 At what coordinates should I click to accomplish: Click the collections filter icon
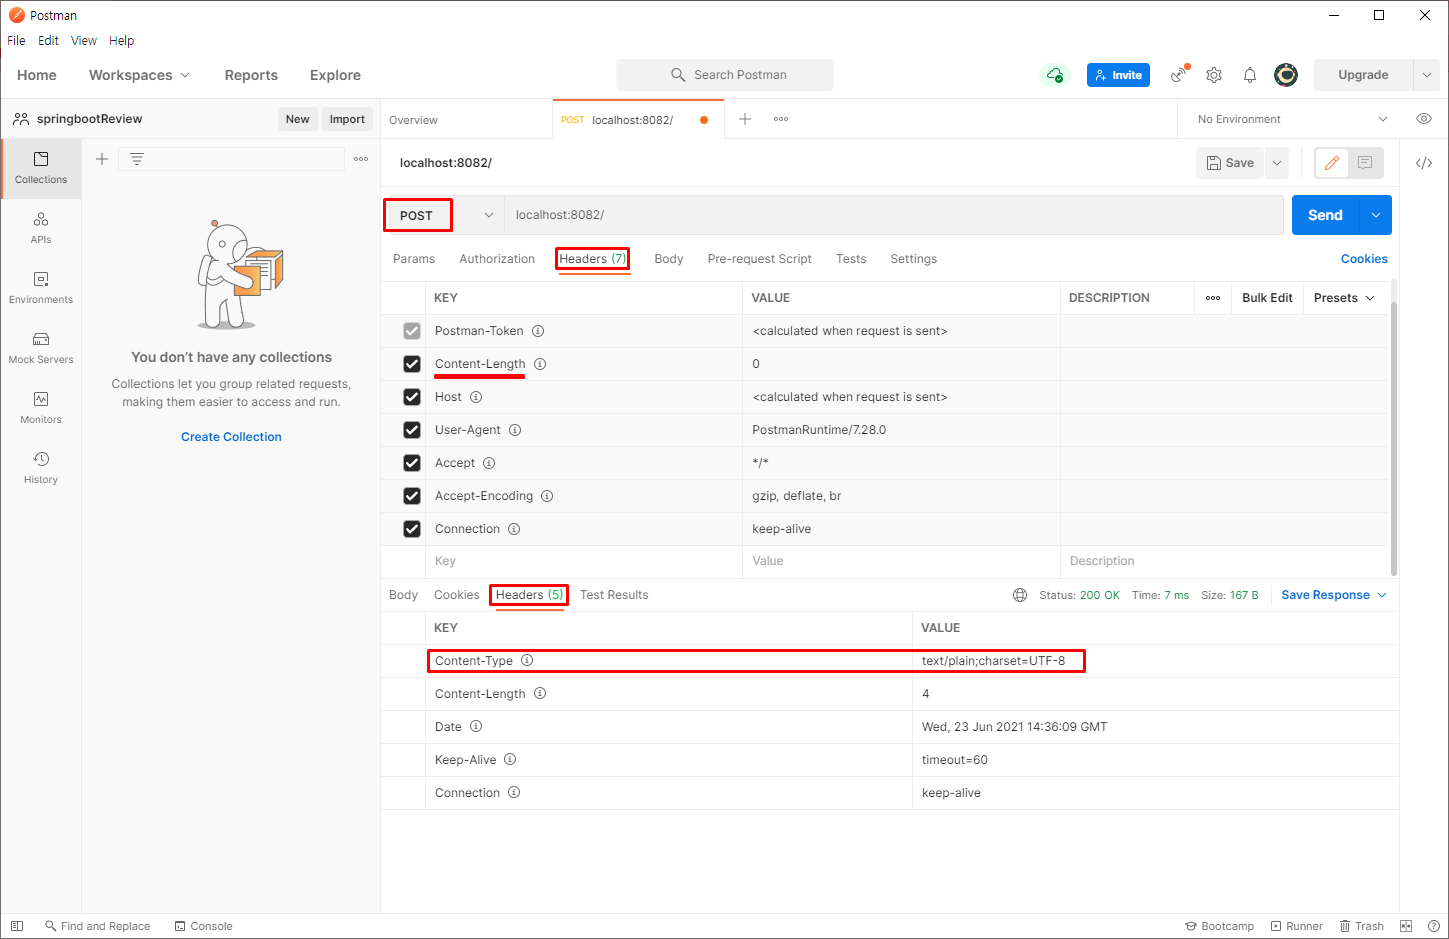coord(137,159)
